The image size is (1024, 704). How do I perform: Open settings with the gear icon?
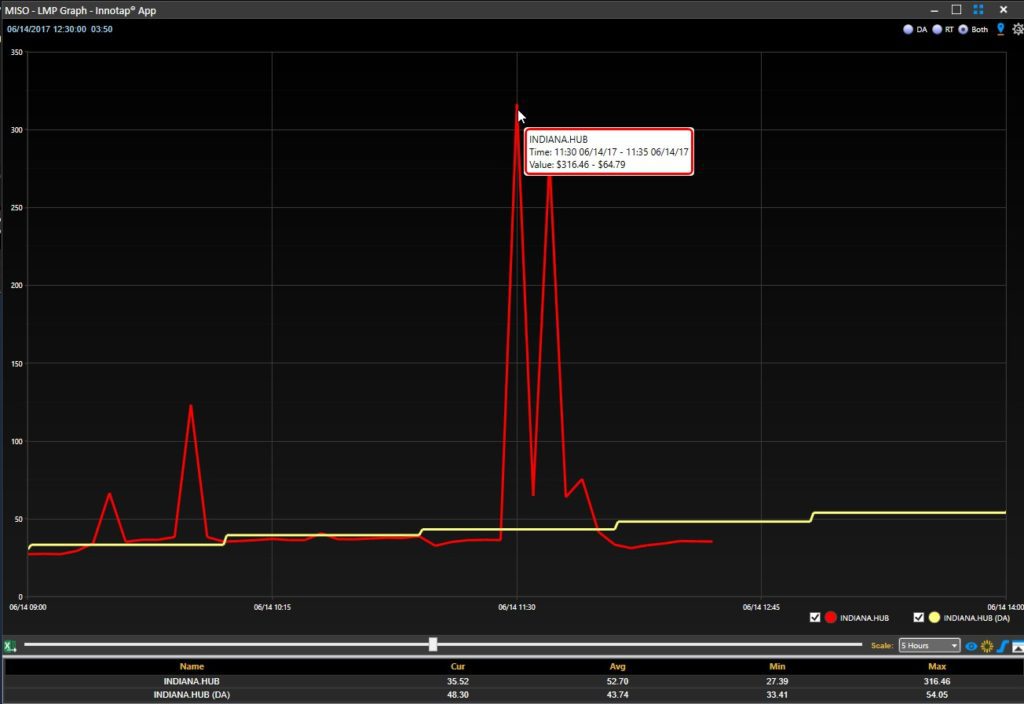pyautogui.click(x=1017, y=29)
